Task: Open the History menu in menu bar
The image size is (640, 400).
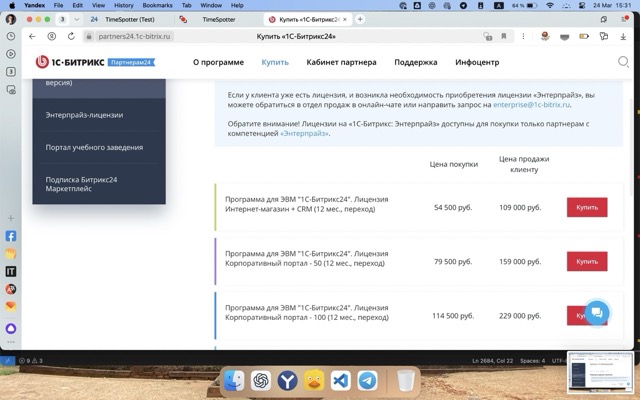Action: (123, 5)
